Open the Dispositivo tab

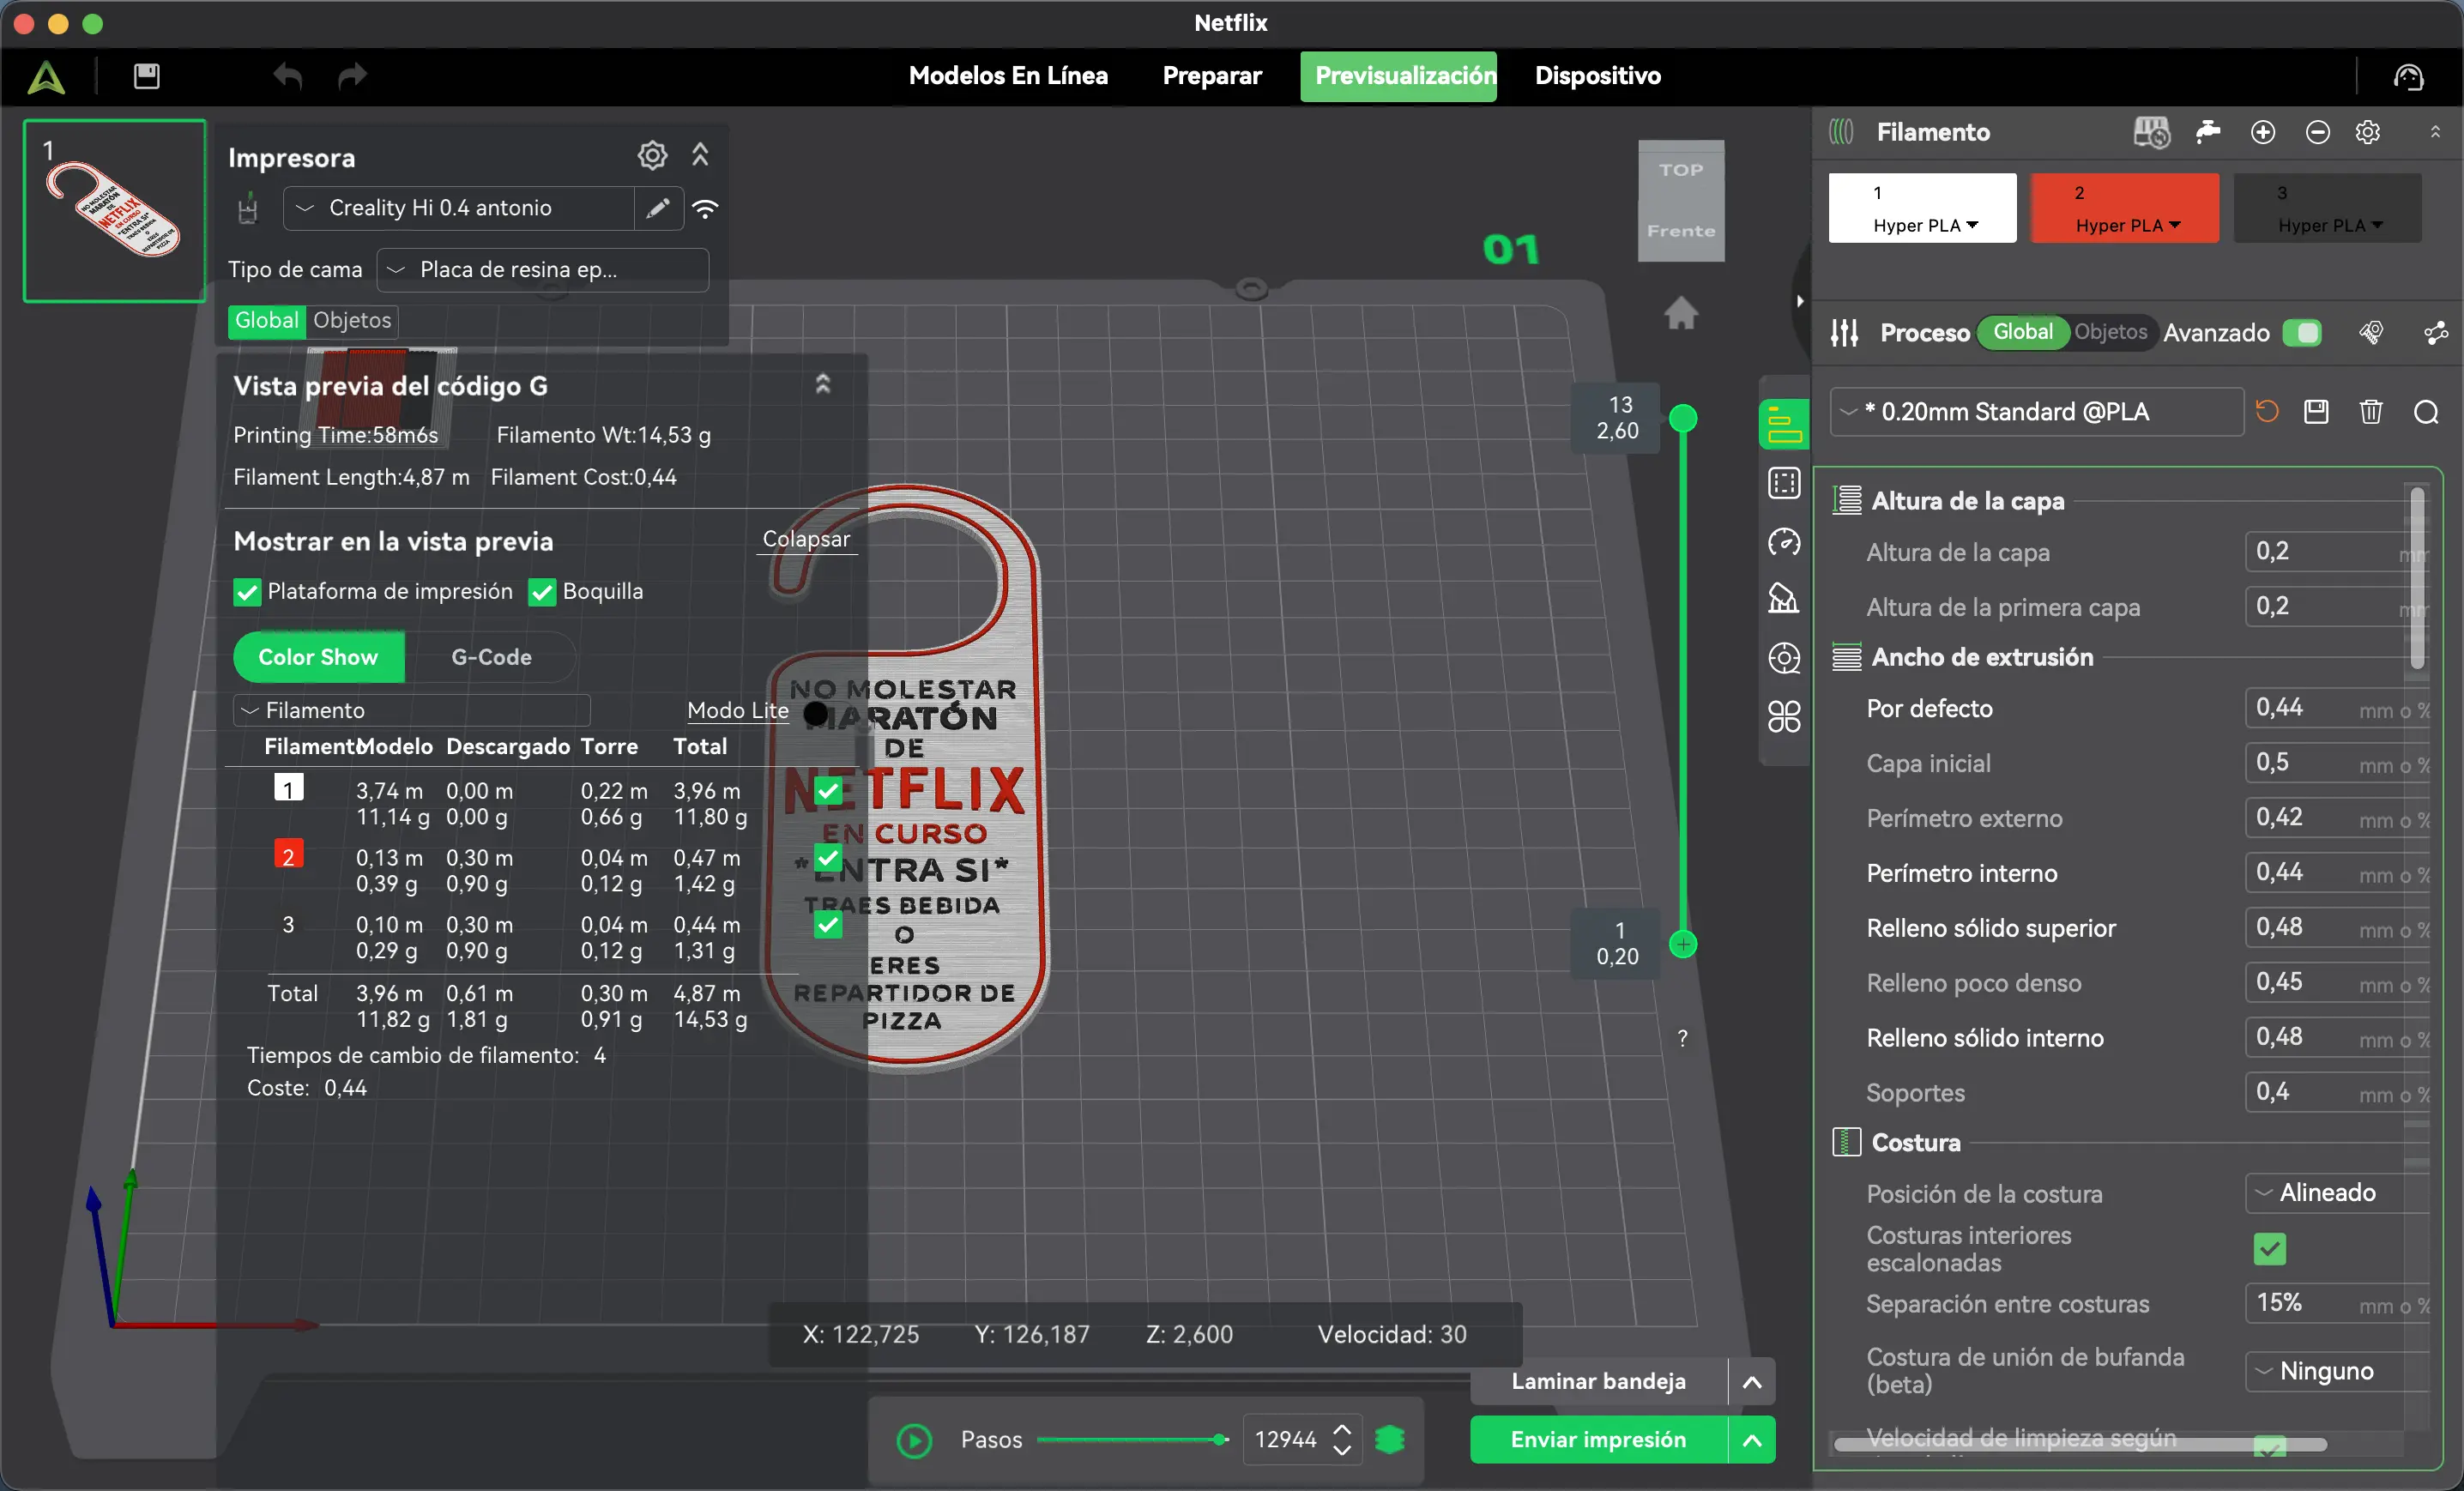(x=1598, y=76)
